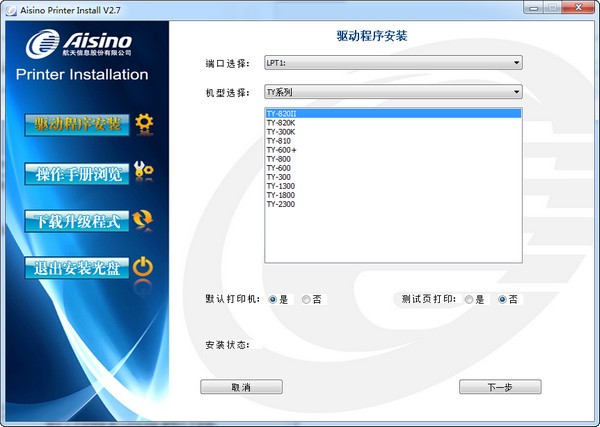Viewport: 600px width, 427px height.
Task: Click the wrench icon beside 操作手册浏览
Action: (144, 172)
